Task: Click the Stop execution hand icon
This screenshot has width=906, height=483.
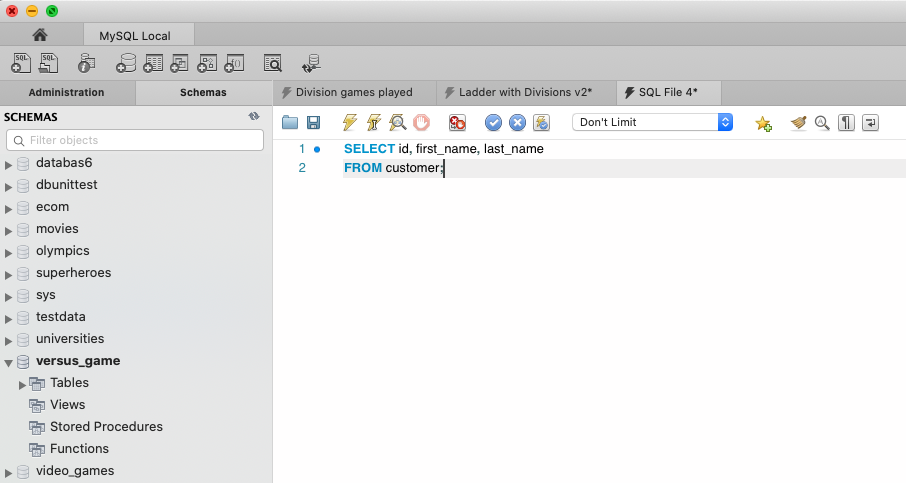Action: [x=422, y=122]
